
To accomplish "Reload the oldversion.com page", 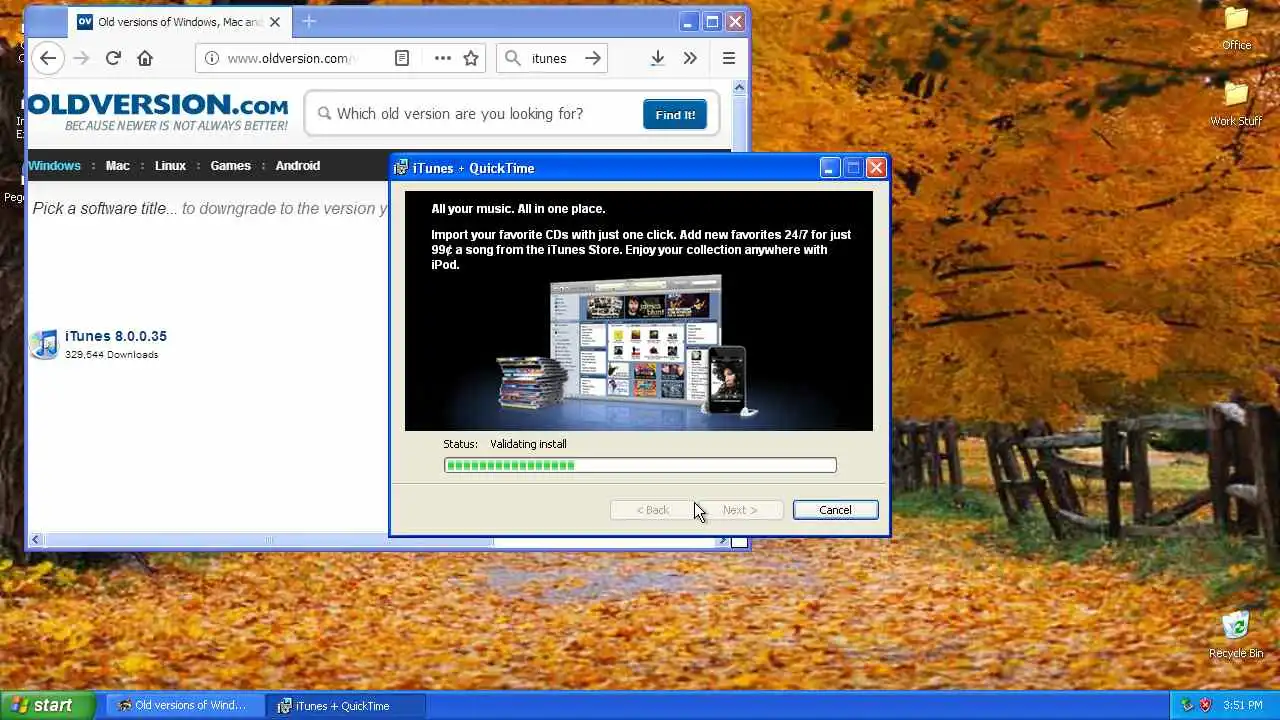I will pos(113,58).
